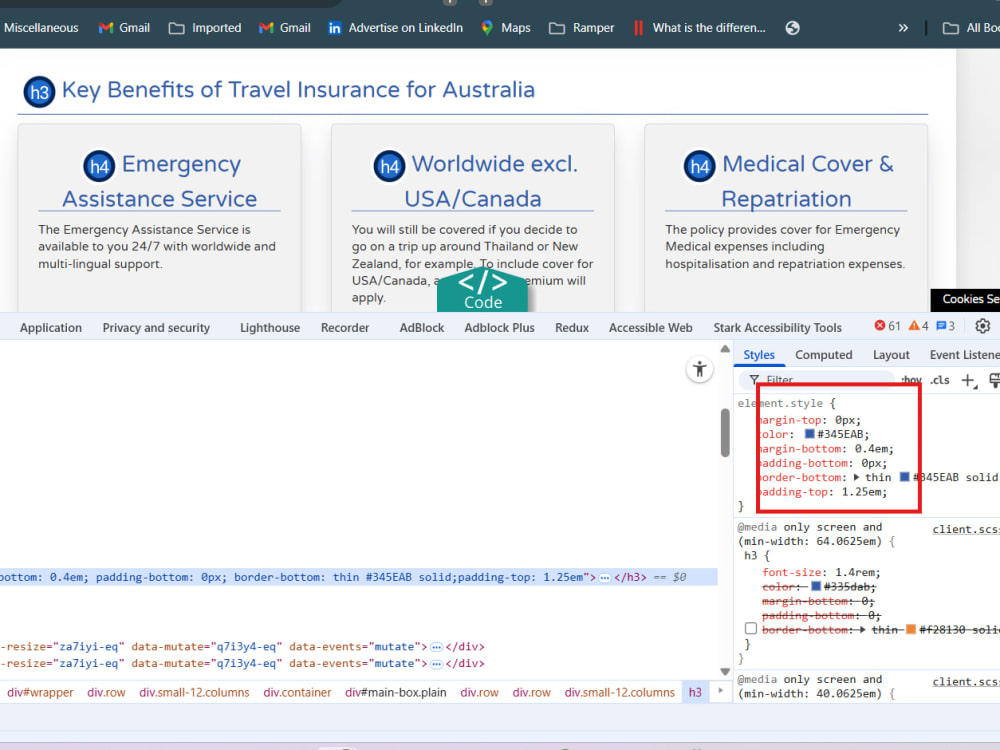Viewport: 1000px width, 750px height.
Task: Add new style rule plus icon
Action: pyautogui.click(x=969, y=381)
